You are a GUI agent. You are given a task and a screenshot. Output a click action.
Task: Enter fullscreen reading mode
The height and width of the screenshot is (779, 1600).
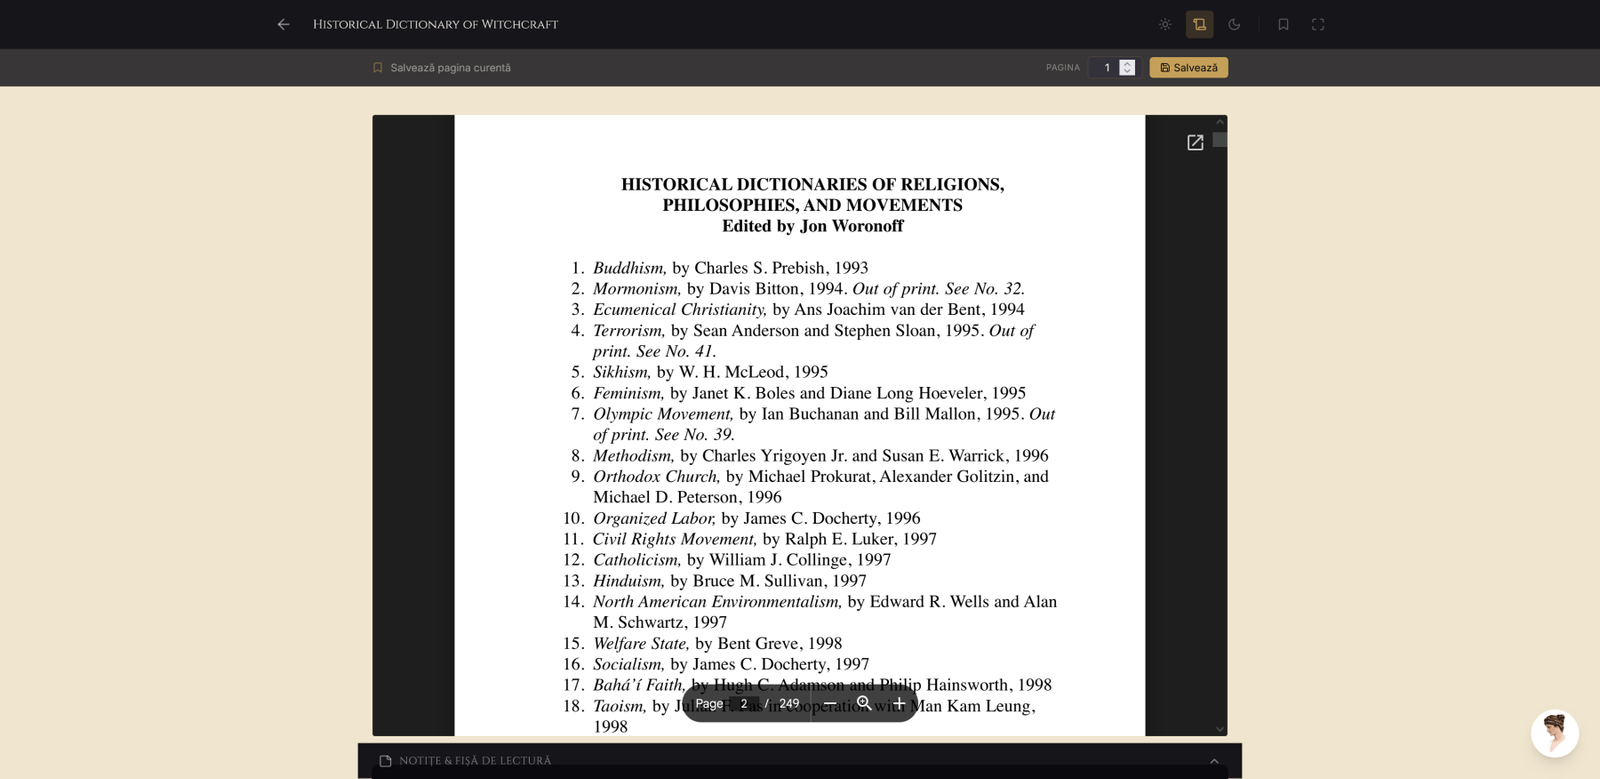coord(1318,24)
